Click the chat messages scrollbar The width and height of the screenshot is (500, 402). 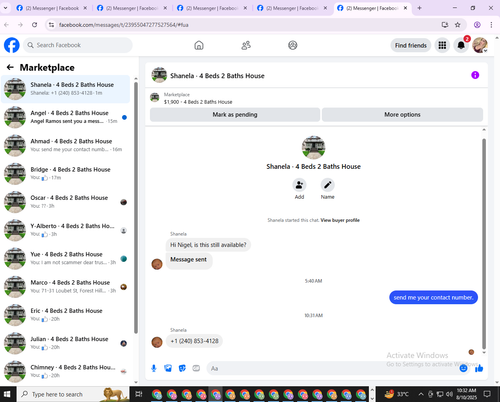pos(484,243)
